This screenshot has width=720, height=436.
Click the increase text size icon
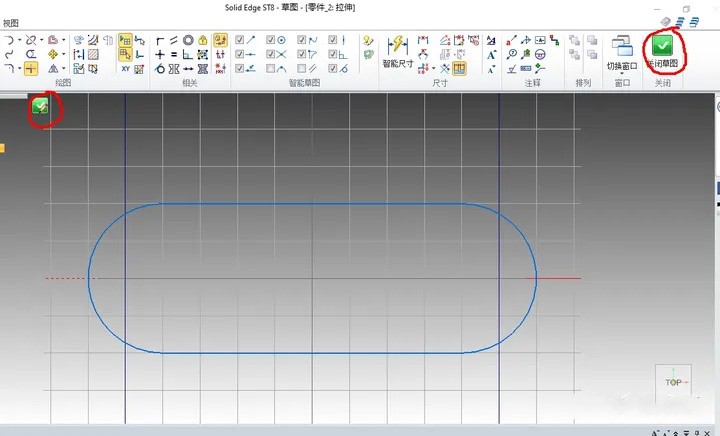click(x=491, y=55)
